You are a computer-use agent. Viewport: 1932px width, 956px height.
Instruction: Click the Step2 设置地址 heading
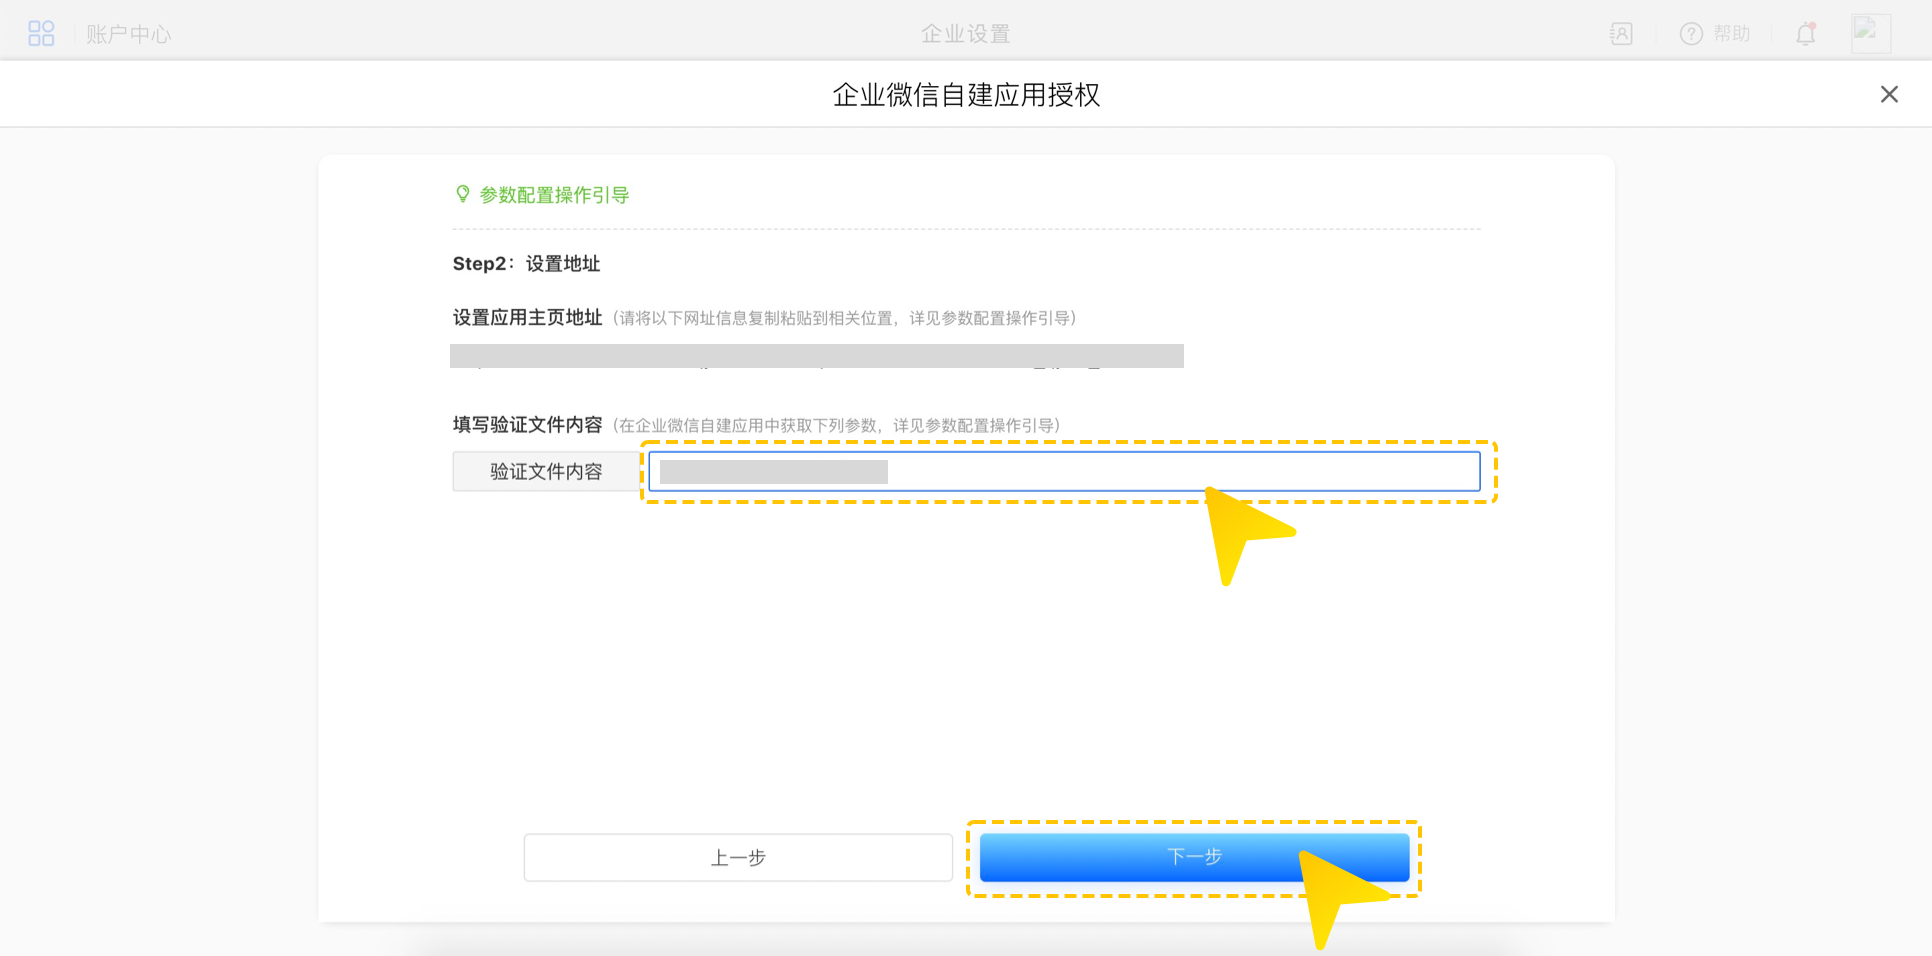(526, 264)
